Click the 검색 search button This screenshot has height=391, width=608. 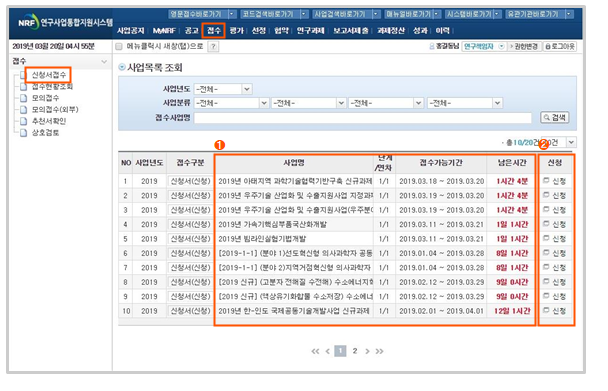(555, 118)
